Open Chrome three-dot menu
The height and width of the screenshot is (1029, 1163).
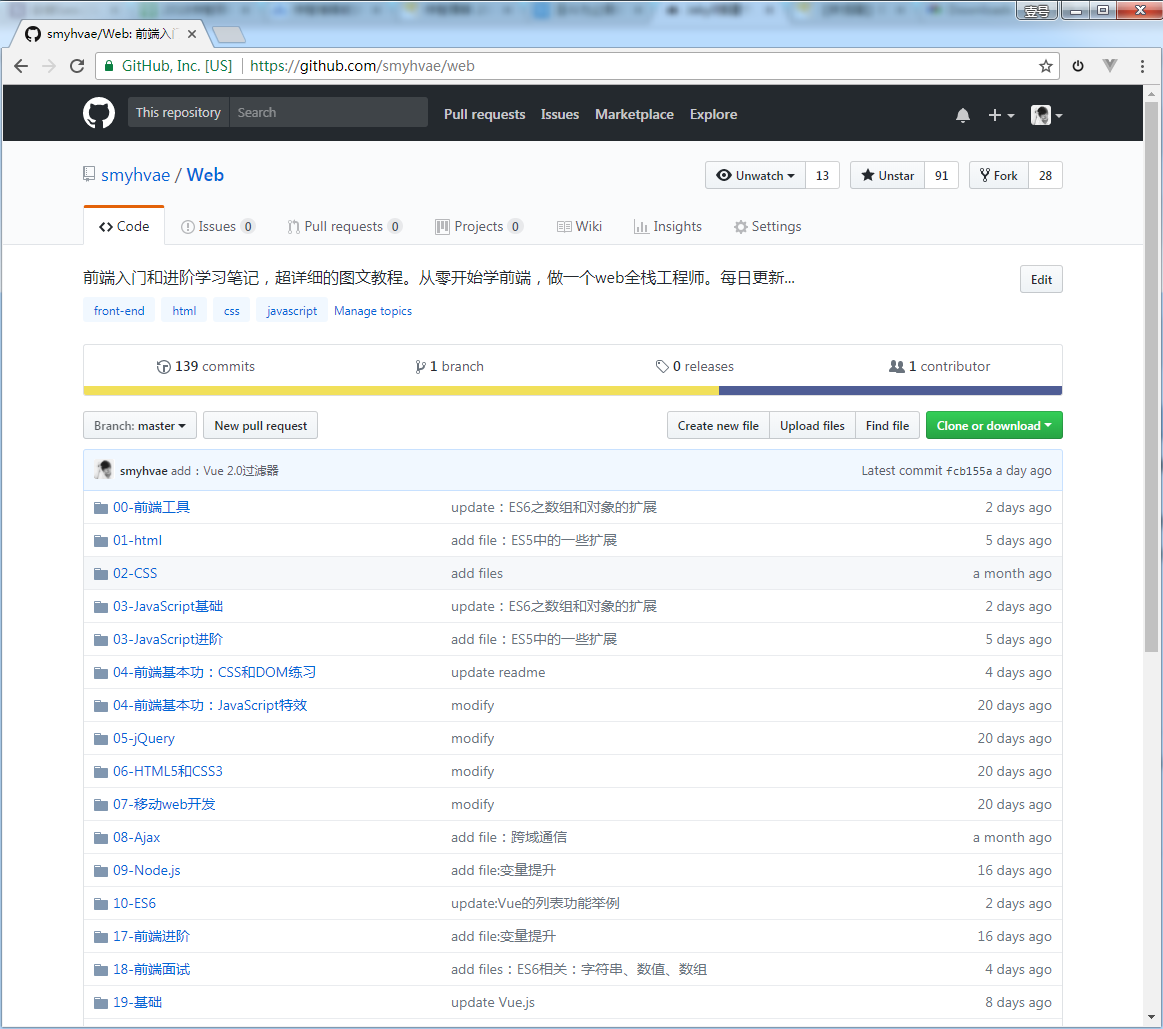(1142, 66)
